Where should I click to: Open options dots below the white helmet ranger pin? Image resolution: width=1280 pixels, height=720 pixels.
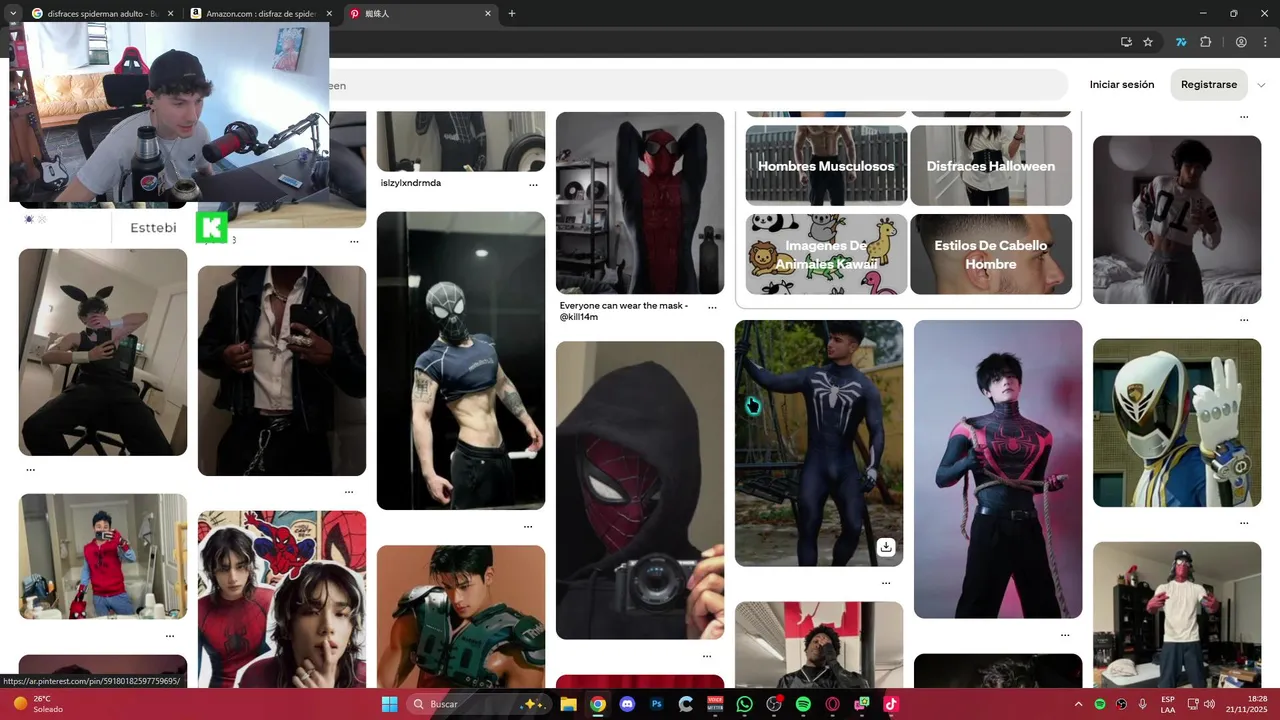(1244, 523)
